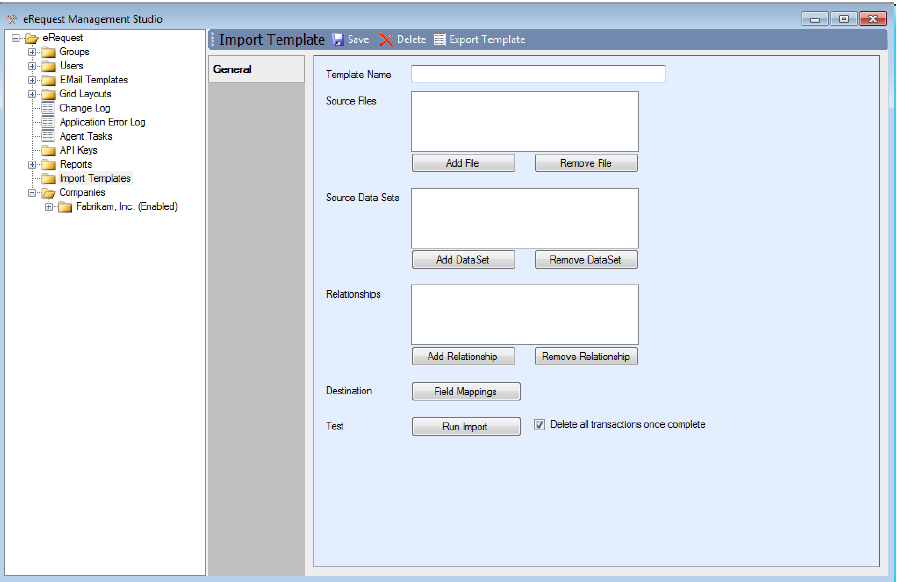Click the Import Templates folder icon
The width and height of the screenshot is (897, 582).
pyautogui.click(x=47, y=178)
